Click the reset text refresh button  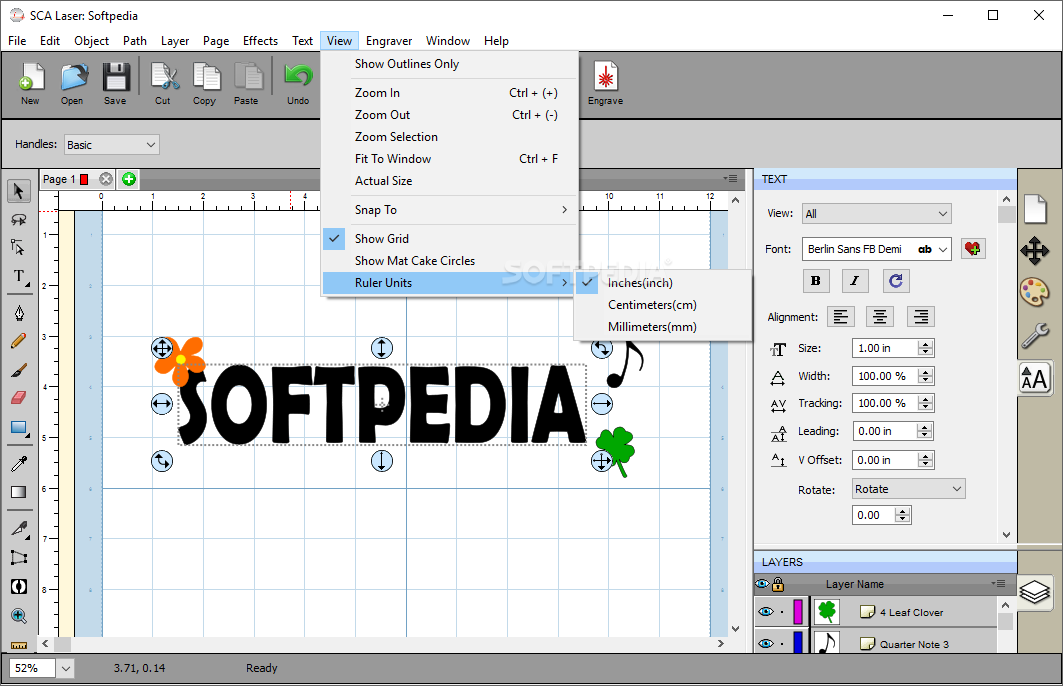click(x=896, y=281)
